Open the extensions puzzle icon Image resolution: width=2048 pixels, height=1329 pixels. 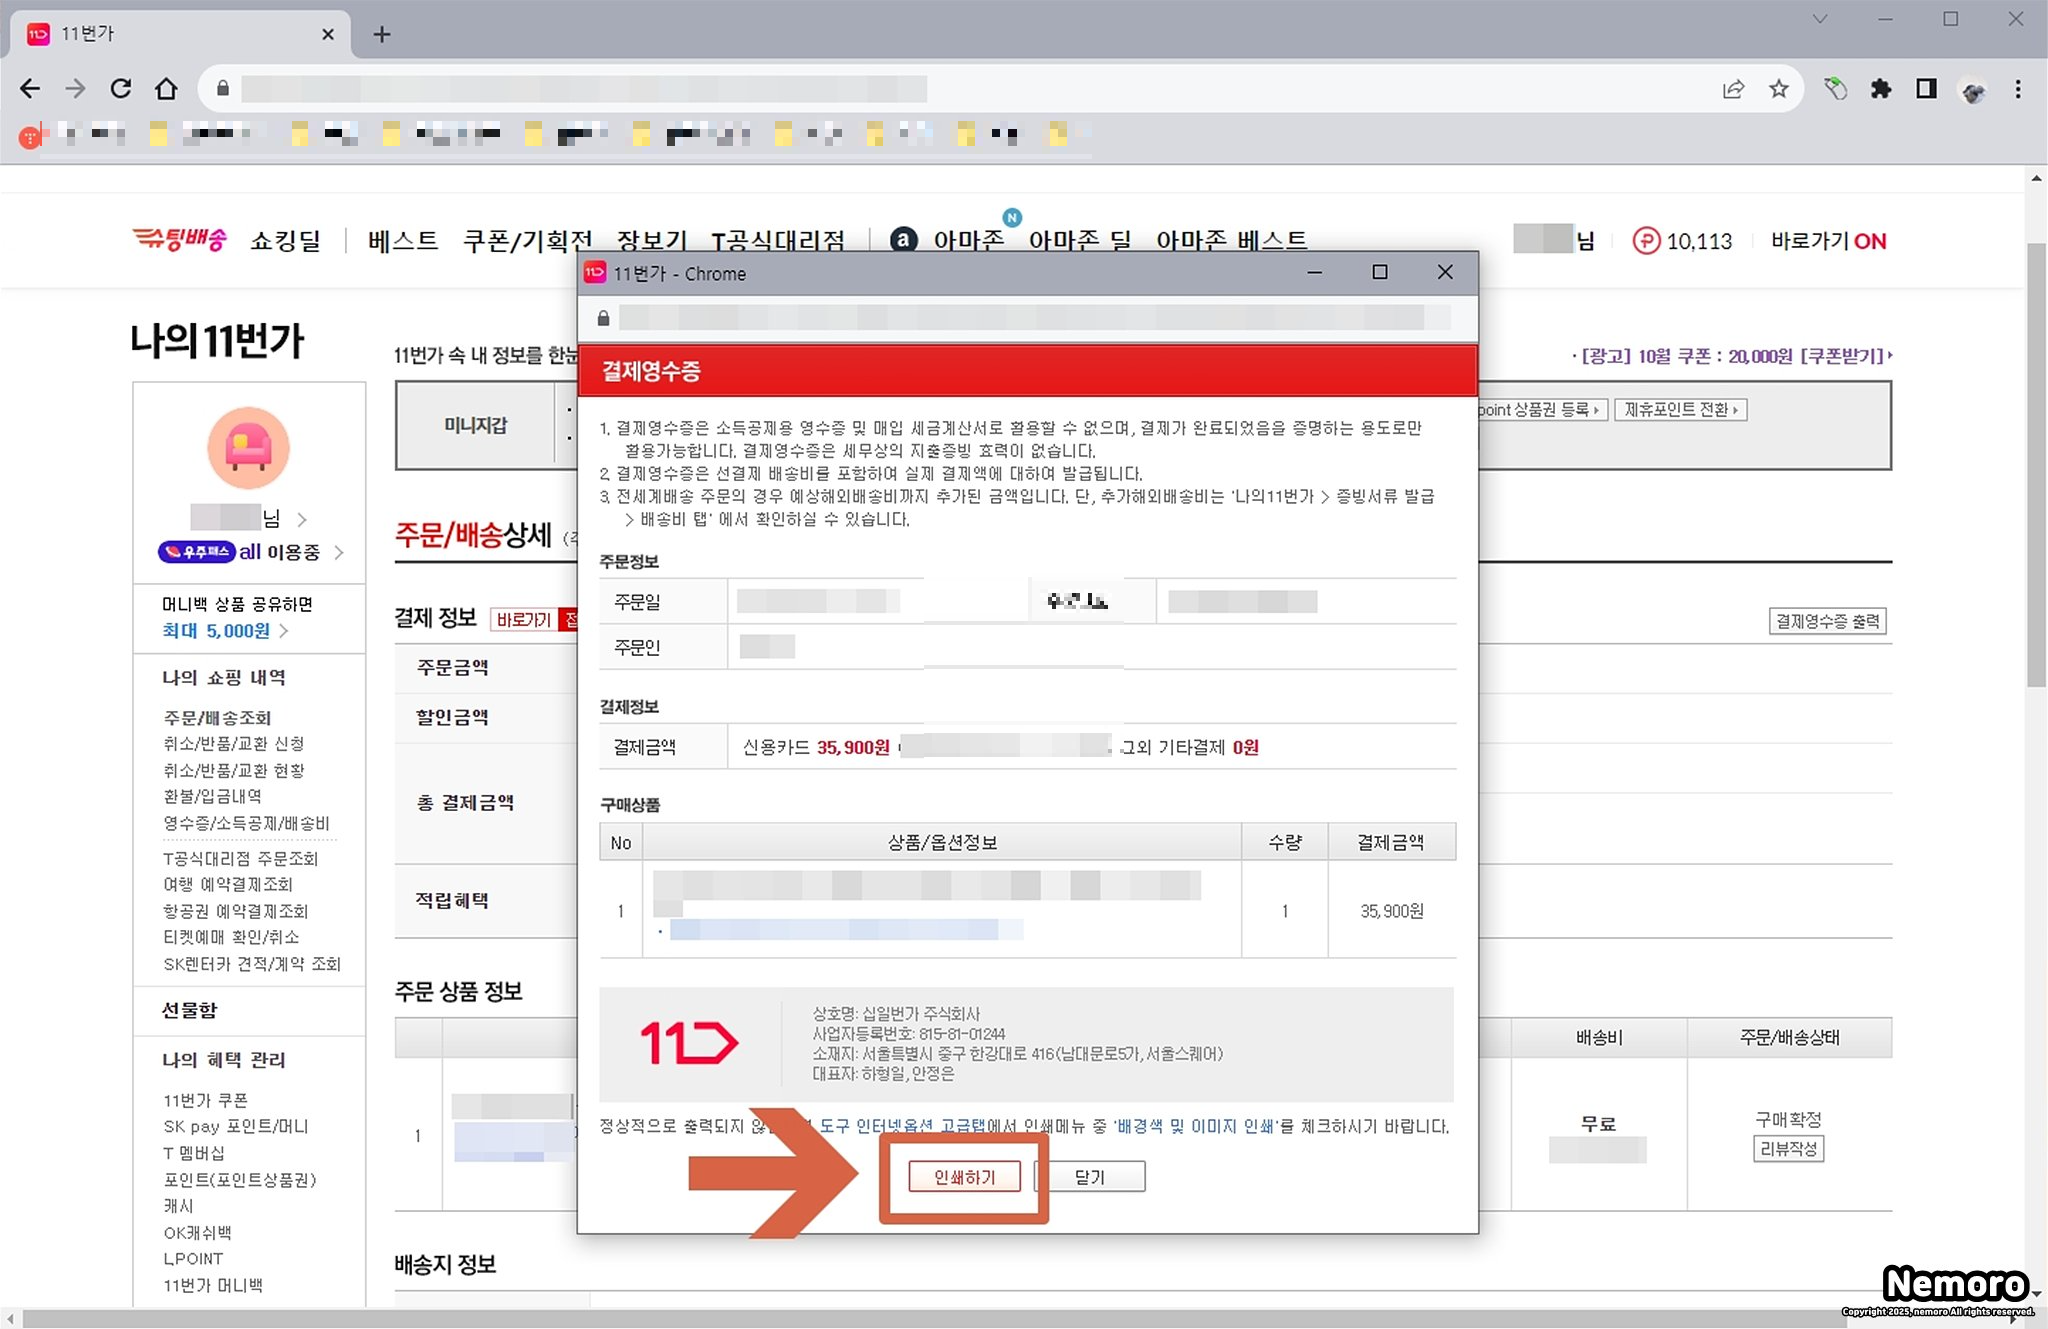pyautogui.click(x=1881, y=89)
